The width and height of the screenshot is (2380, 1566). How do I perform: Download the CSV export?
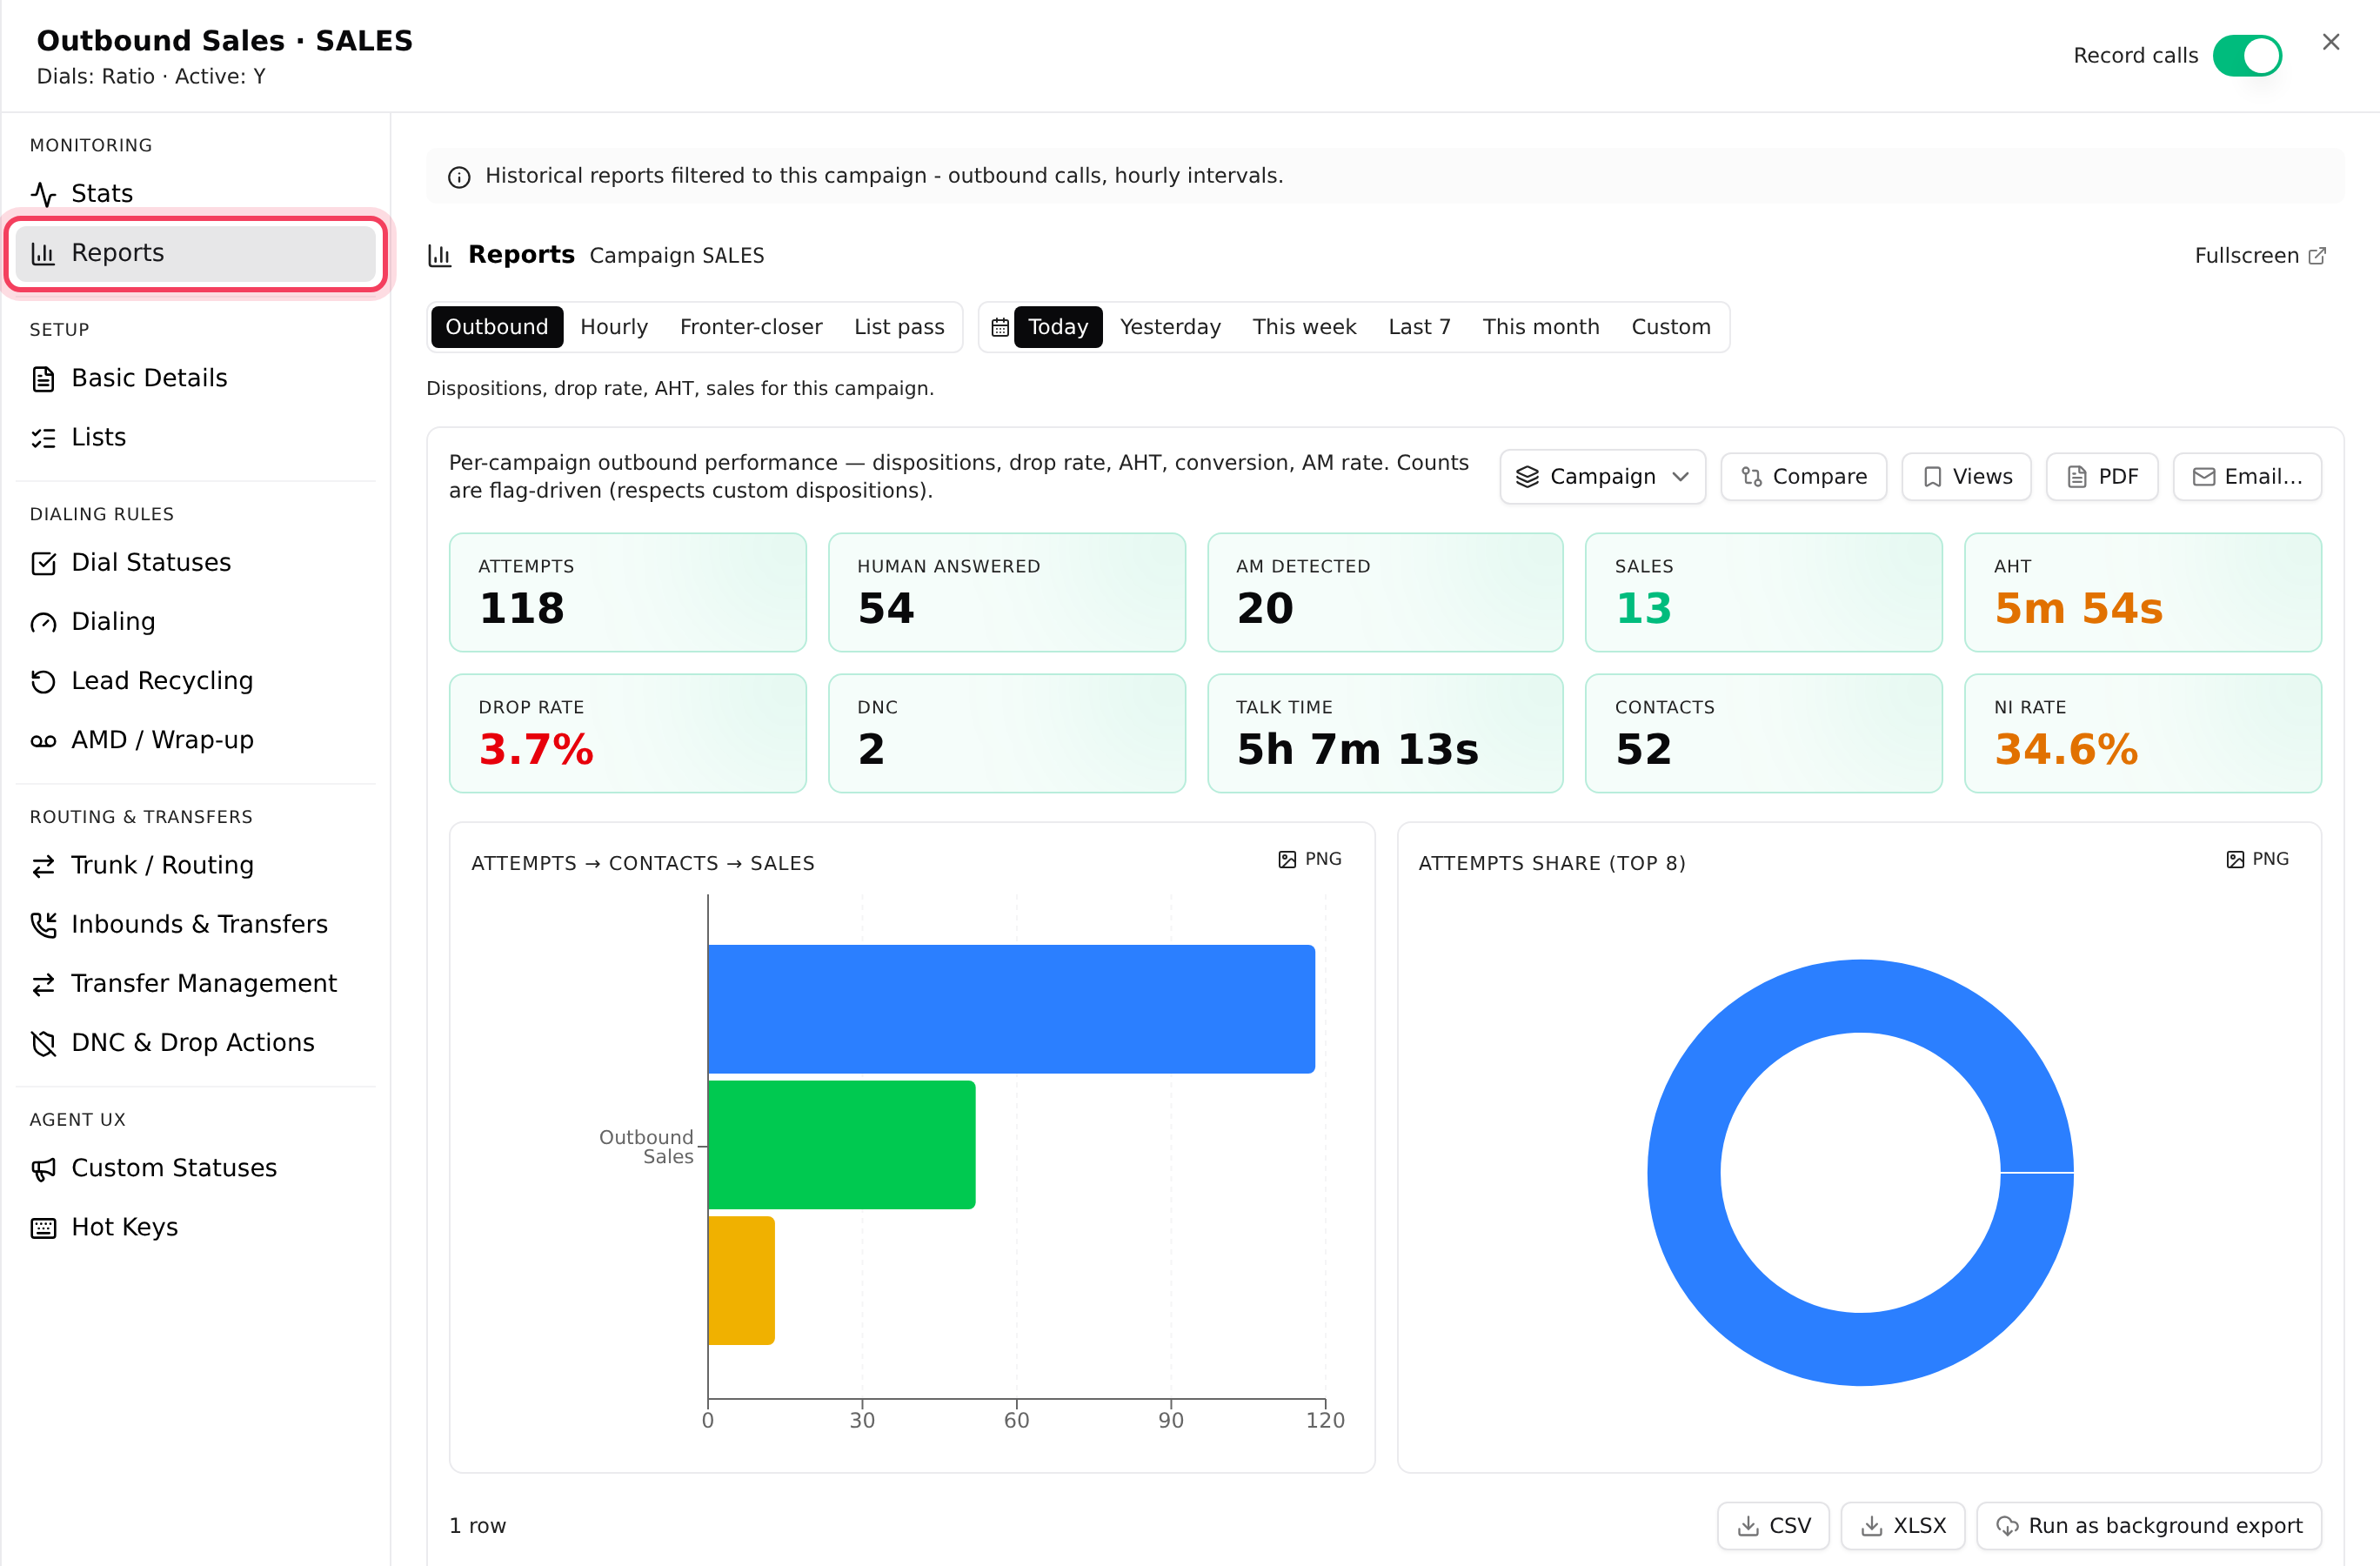1773,1526
